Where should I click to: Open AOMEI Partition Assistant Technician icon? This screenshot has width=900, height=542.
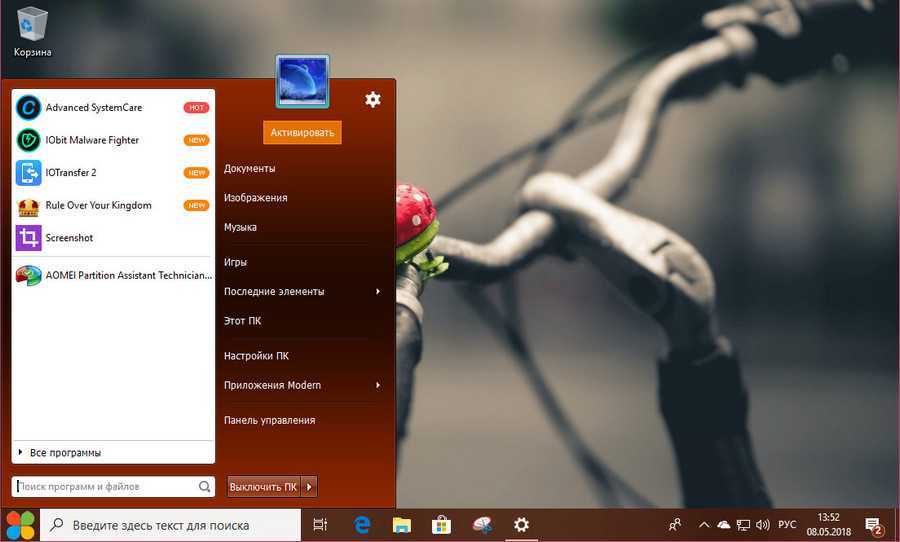pyautogui.click(x=29, y=275)
